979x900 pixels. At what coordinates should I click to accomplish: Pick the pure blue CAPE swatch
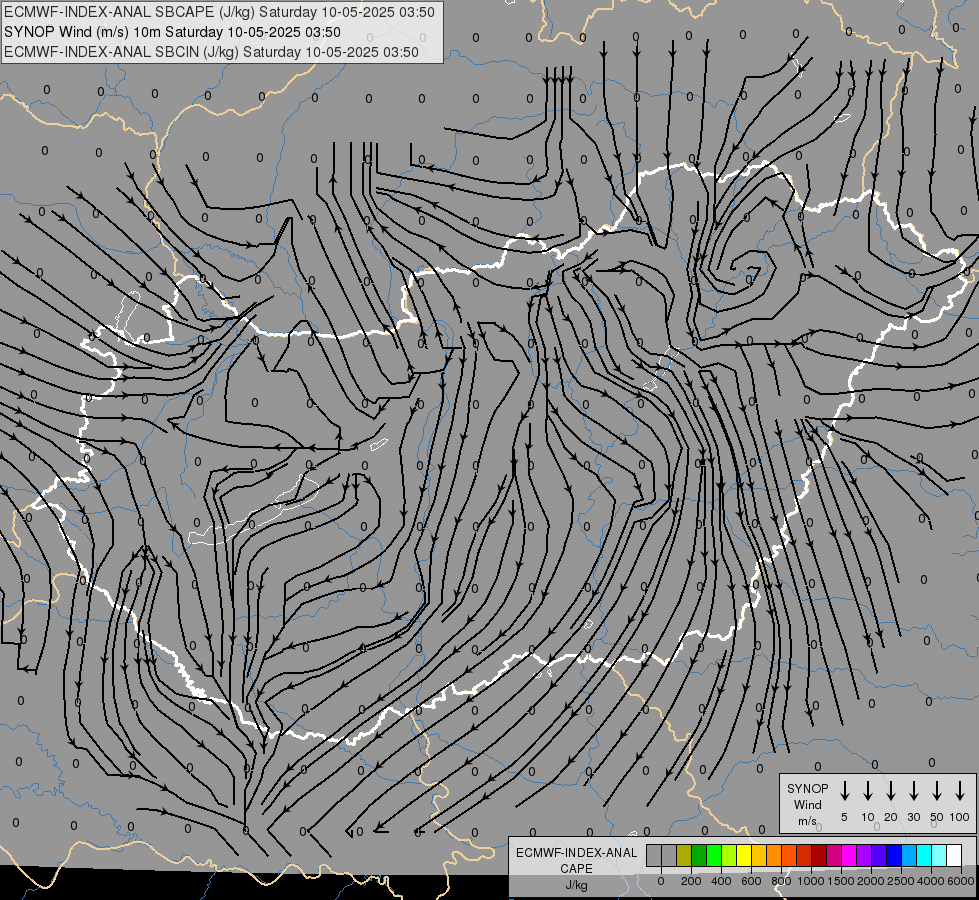[893, 855]
